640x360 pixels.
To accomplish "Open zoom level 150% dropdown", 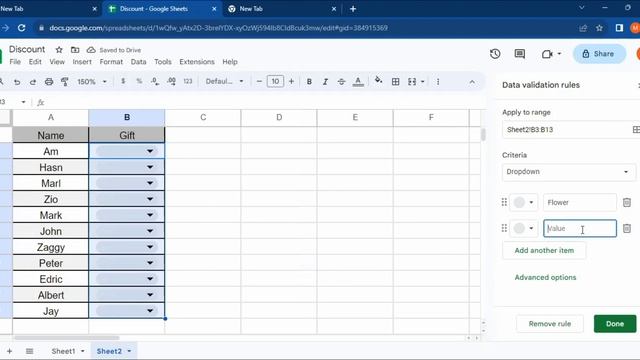I will pyautogui.click(x=92, y=82).
